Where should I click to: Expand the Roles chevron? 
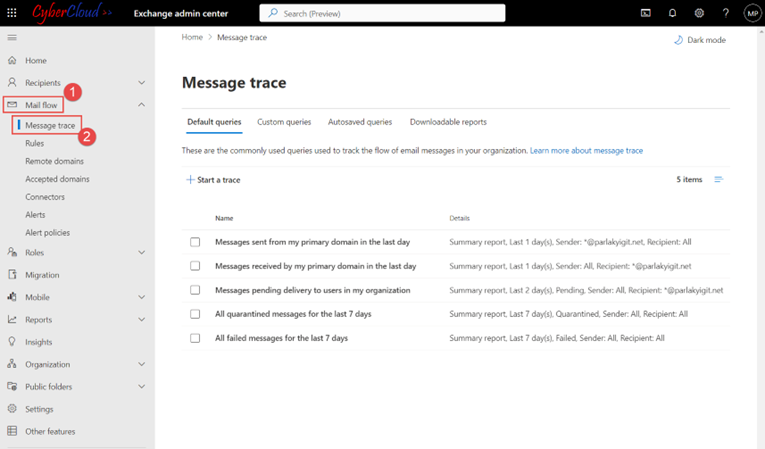[x=141, y=252]
